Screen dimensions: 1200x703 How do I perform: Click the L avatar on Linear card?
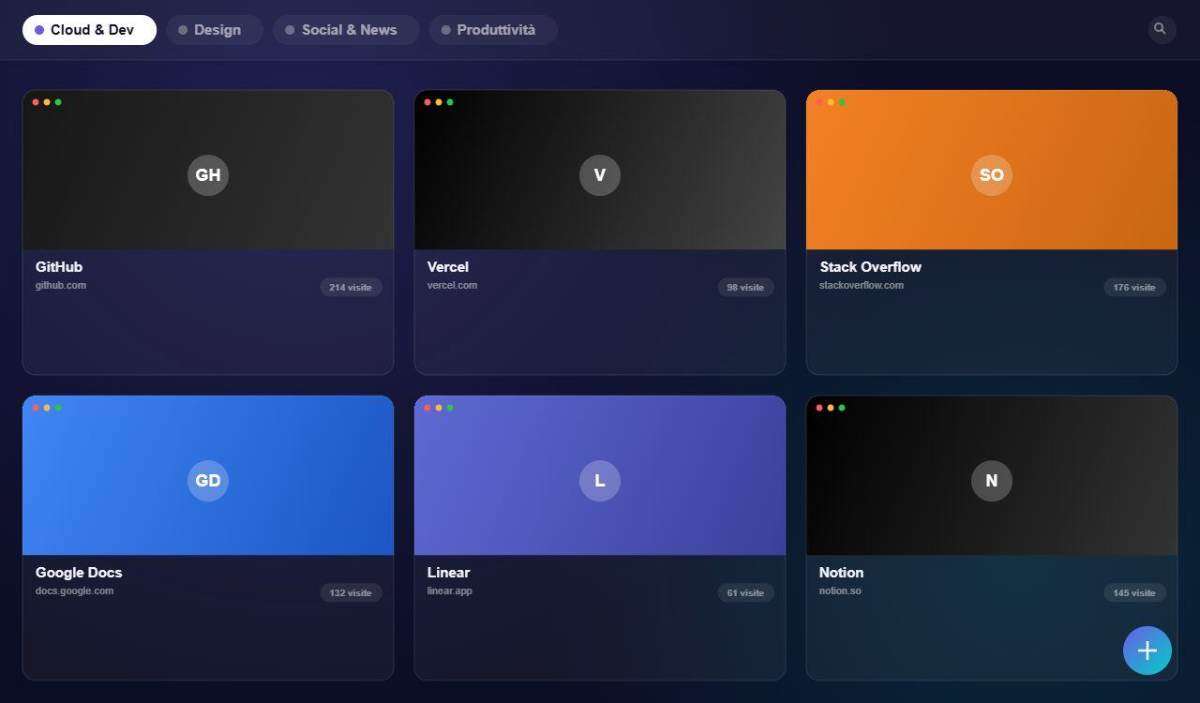[600, 481]
